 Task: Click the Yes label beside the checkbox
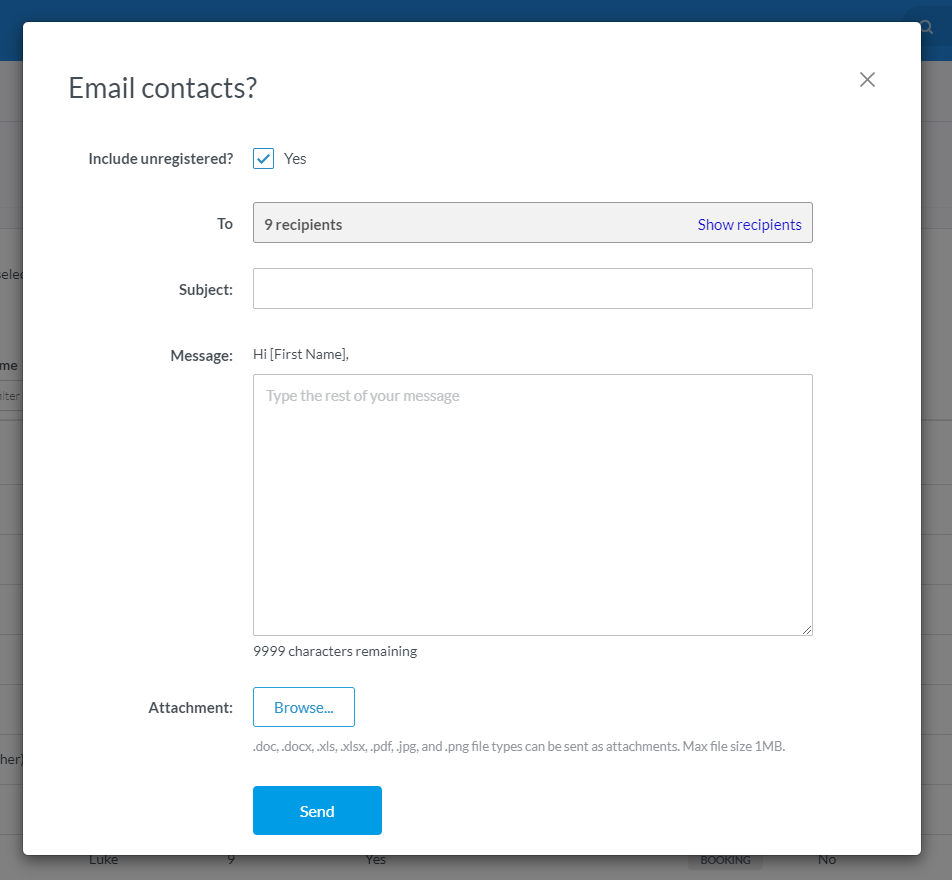point(295,159)
